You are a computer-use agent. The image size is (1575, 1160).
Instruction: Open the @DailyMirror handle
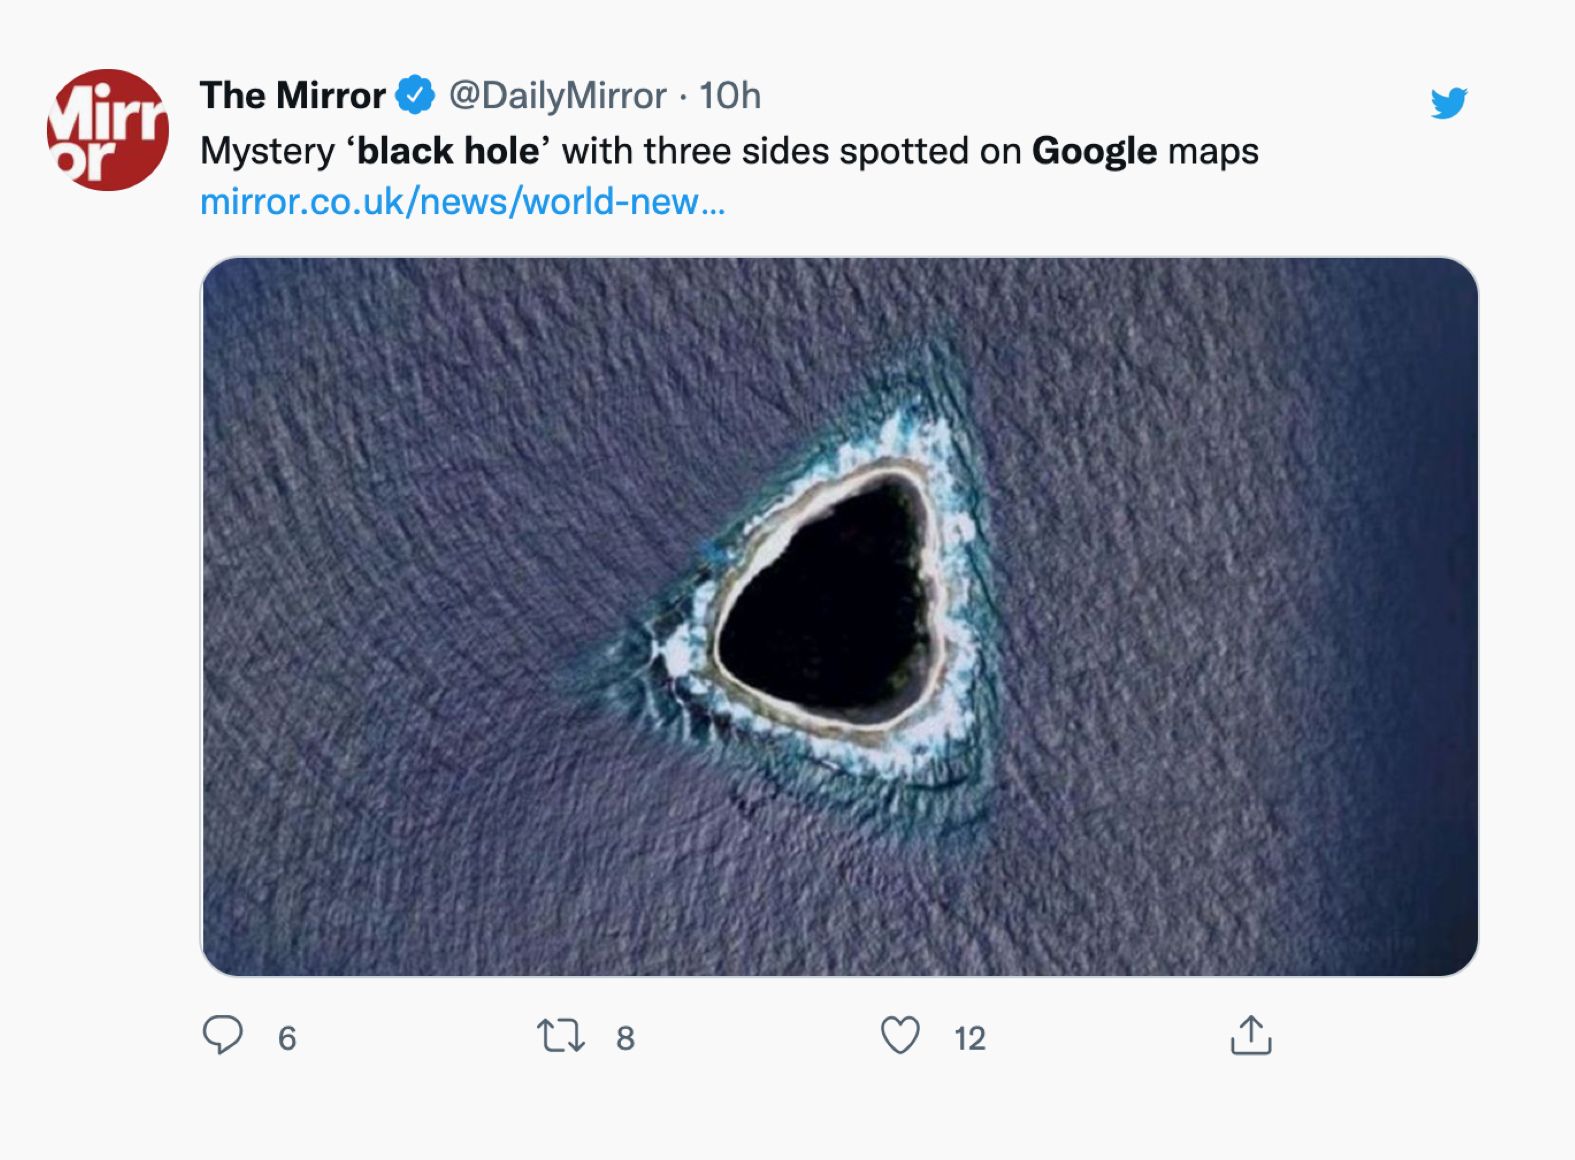click(x=557, y=96)
